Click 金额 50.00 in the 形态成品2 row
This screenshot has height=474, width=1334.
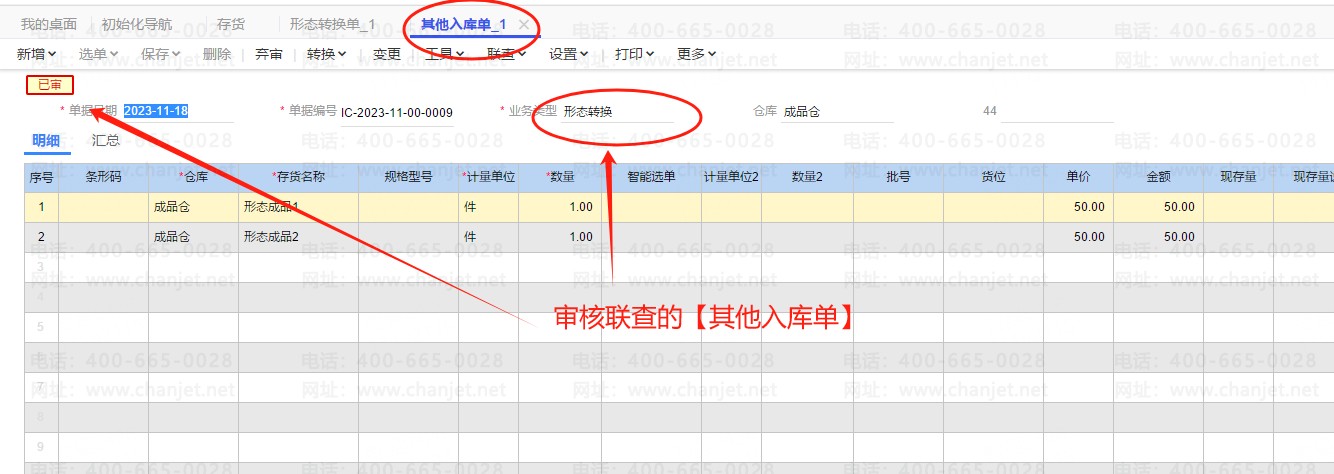coord(1158,237)
